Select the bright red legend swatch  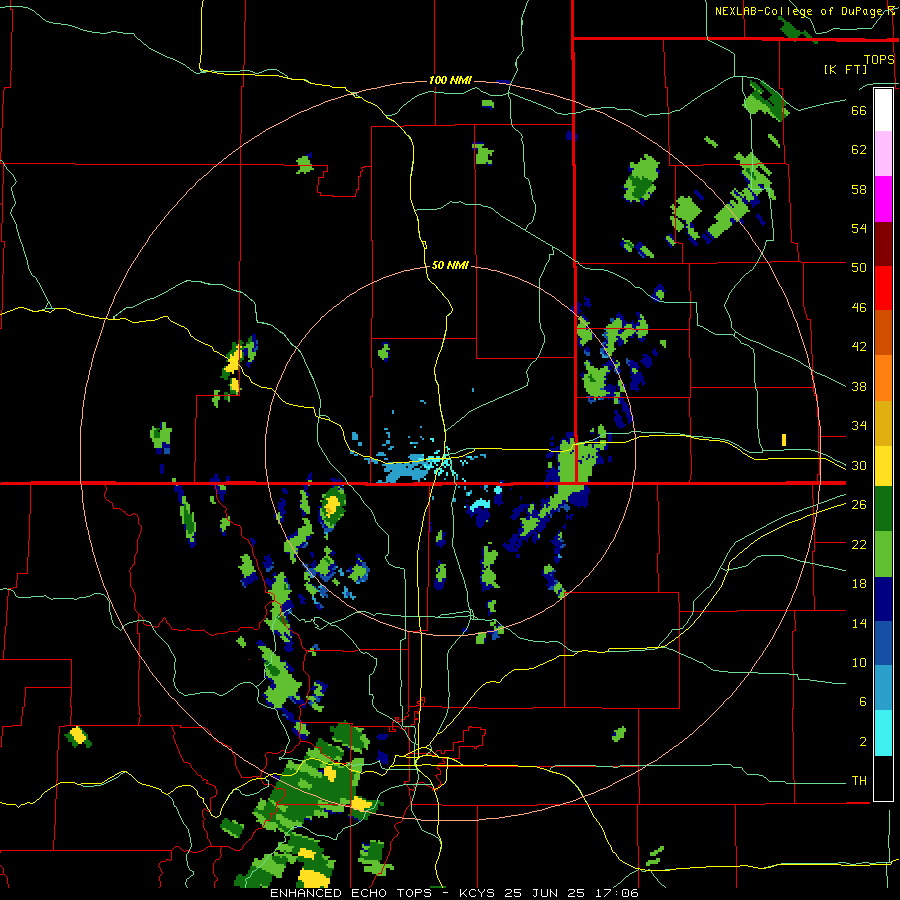[883, 288]
